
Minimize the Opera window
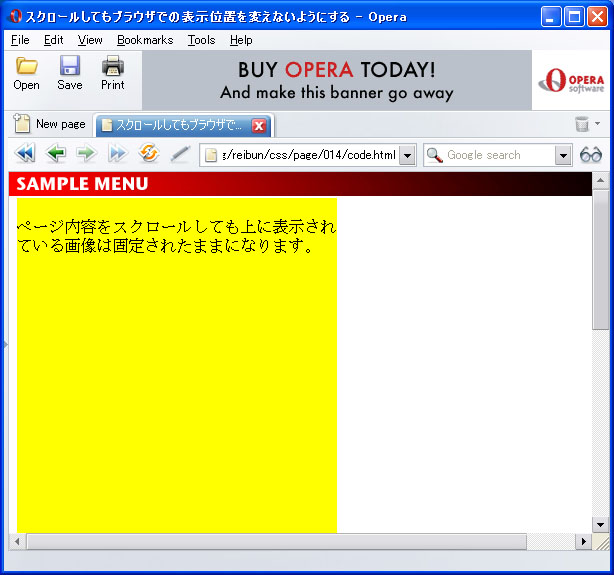(551, 17)
